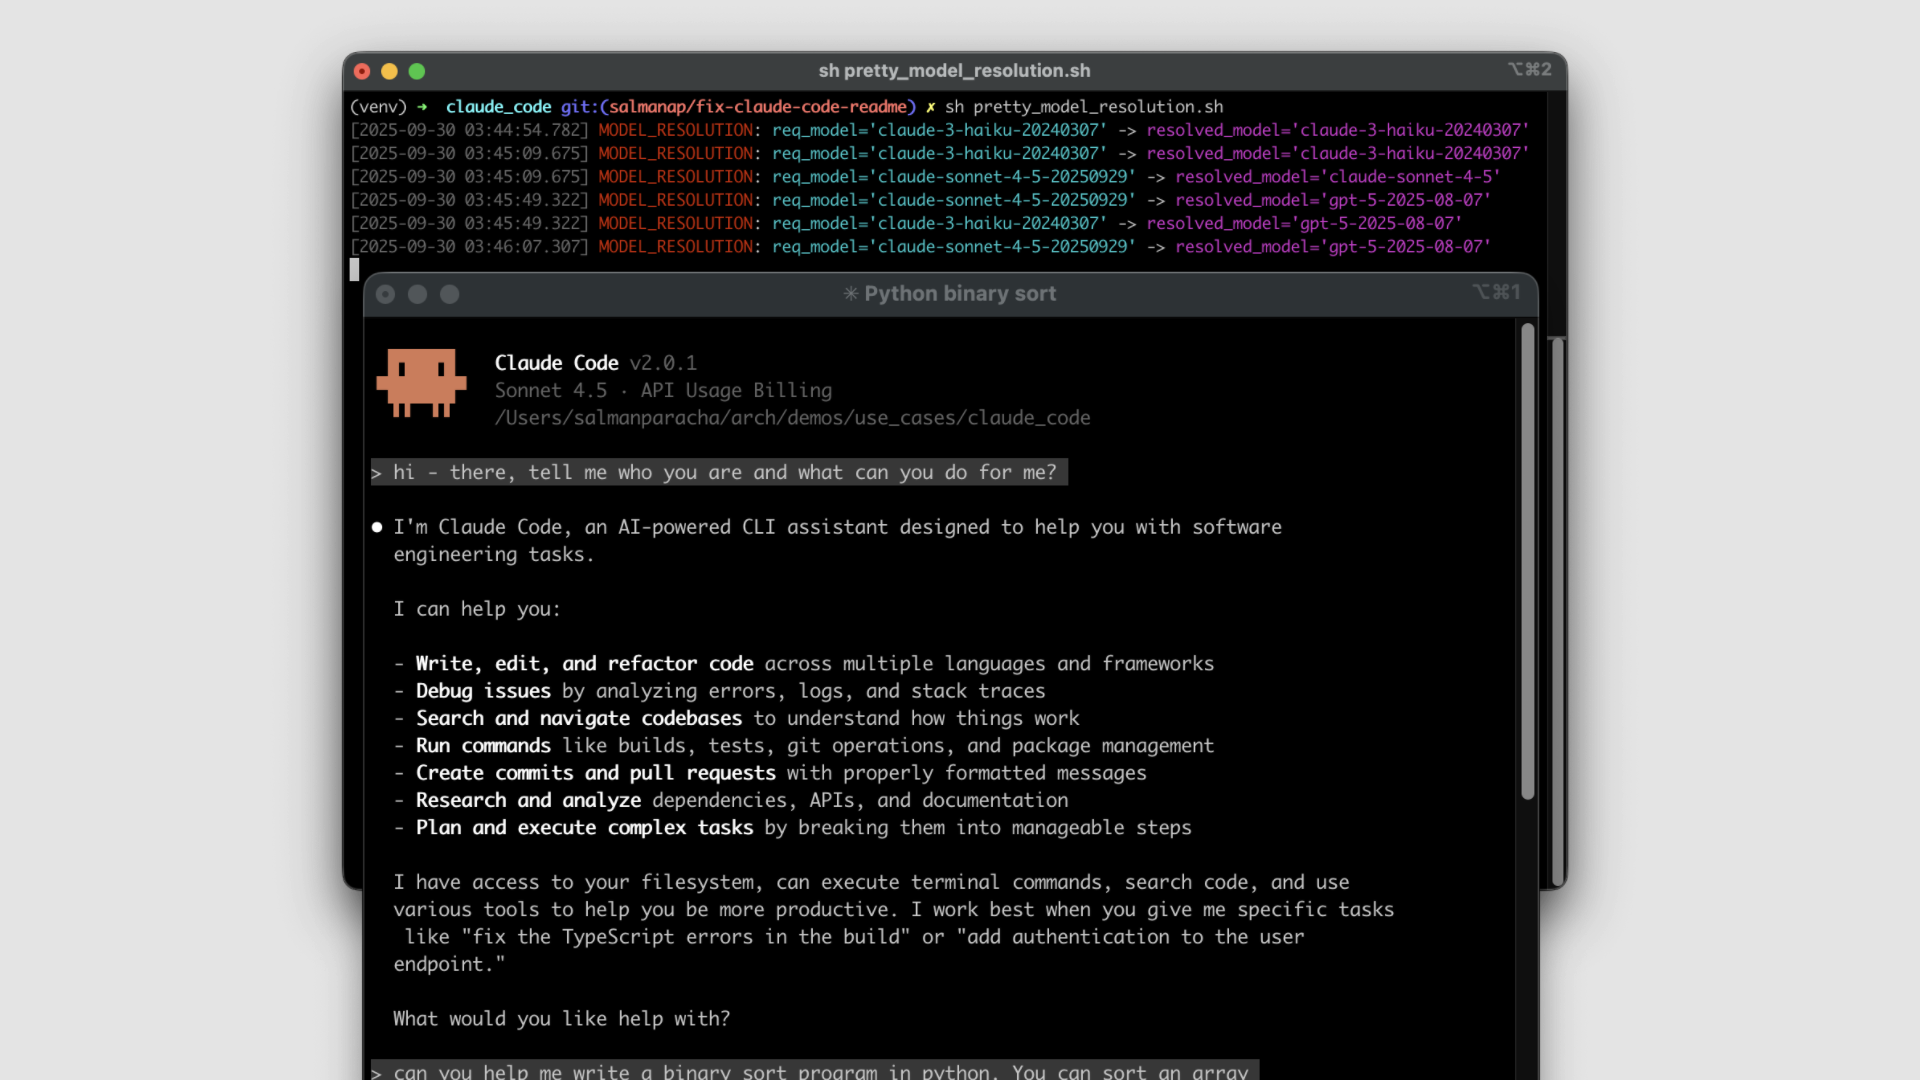This screenshot has width=1920, height=1080.
Task: Focus the 'sh pretty_model_resolution.sh' title bar
Action: [954, 71]
